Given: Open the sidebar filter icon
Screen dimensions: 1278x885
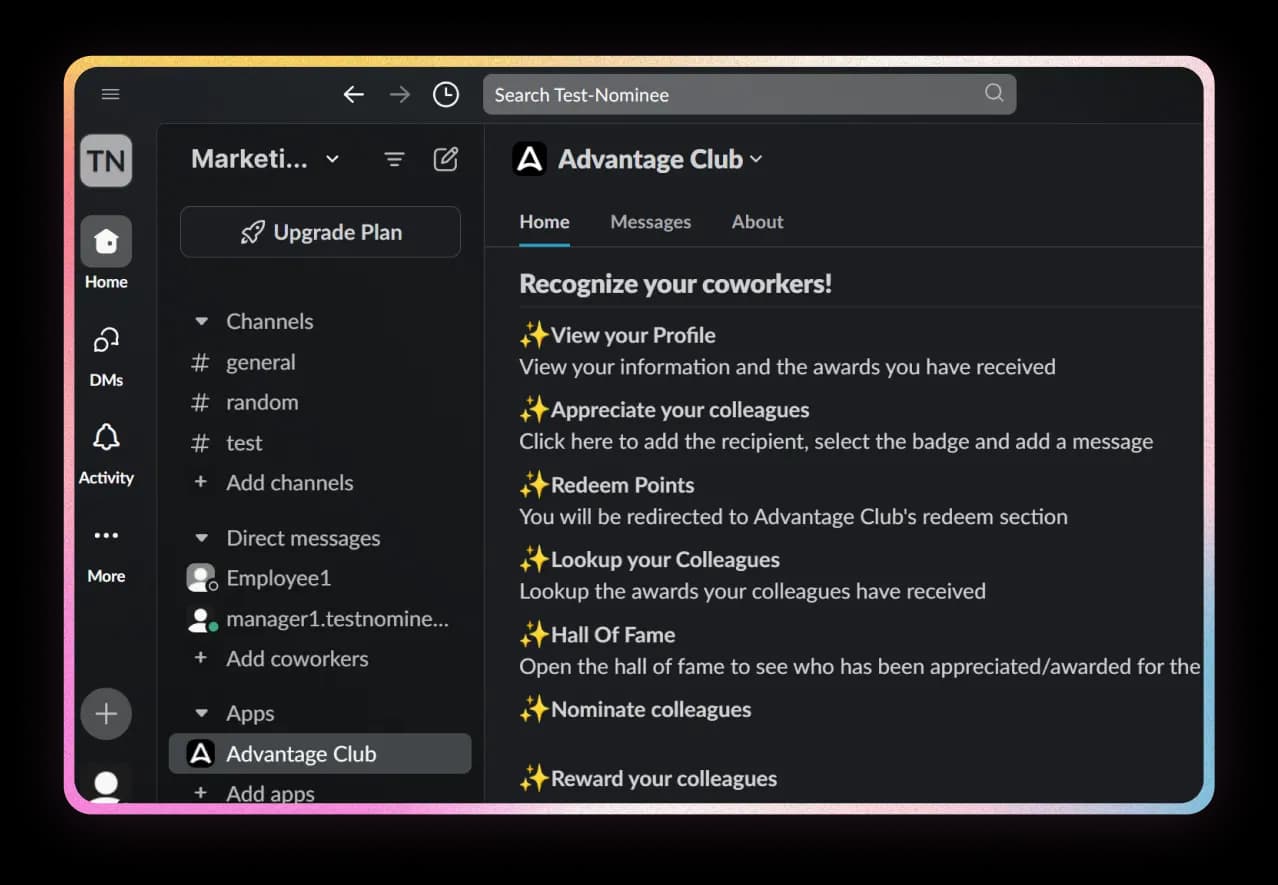Looking at the screenshot, I should coord(395,159).
